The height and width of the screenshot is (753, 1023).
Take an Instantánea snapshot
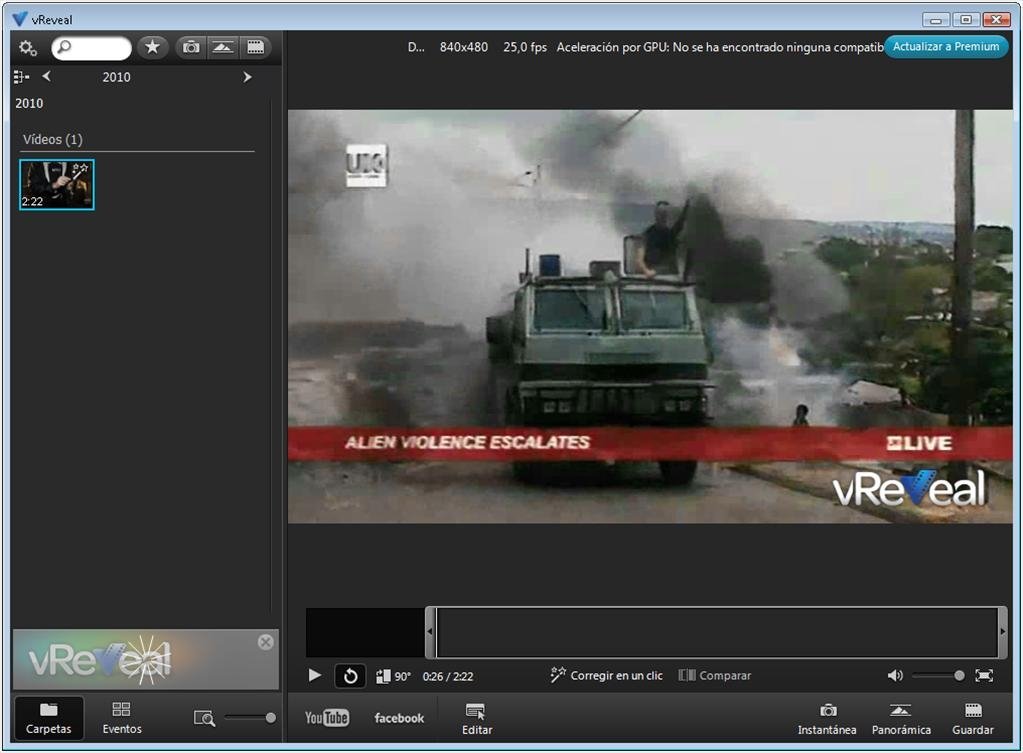click(827, 720)
